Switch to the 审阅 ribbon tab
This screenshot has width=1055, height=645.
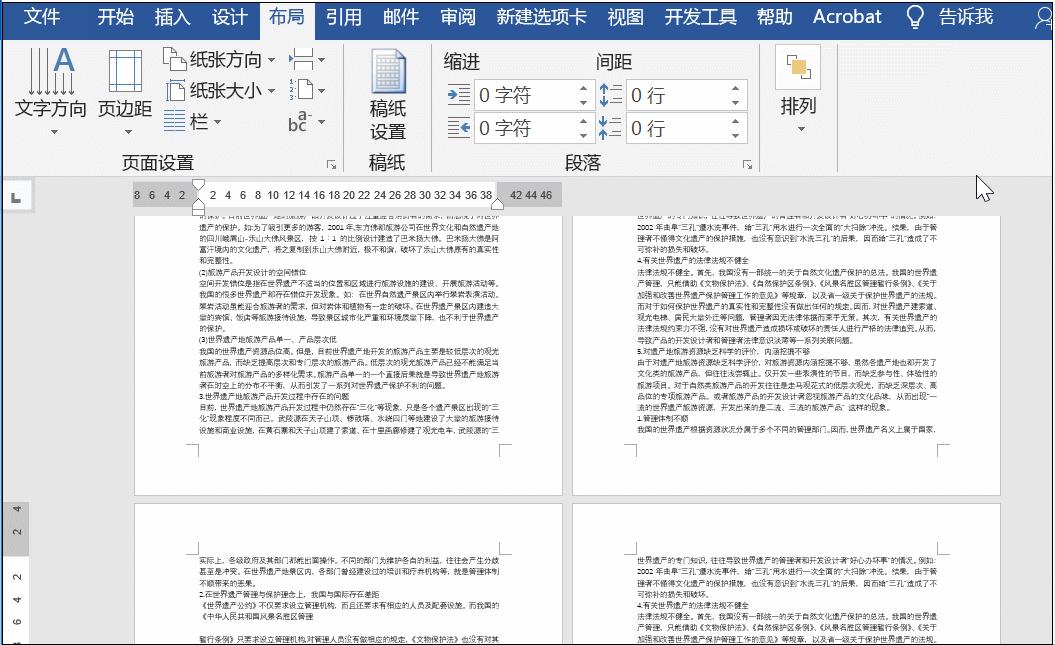(457, 17)
